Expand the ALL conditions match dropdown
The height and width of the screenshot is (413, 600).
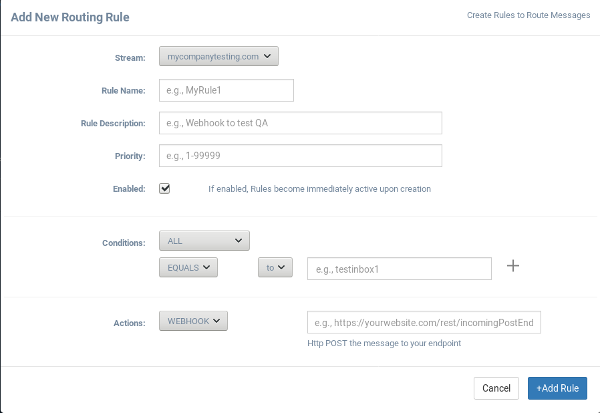tap(204, 240)
